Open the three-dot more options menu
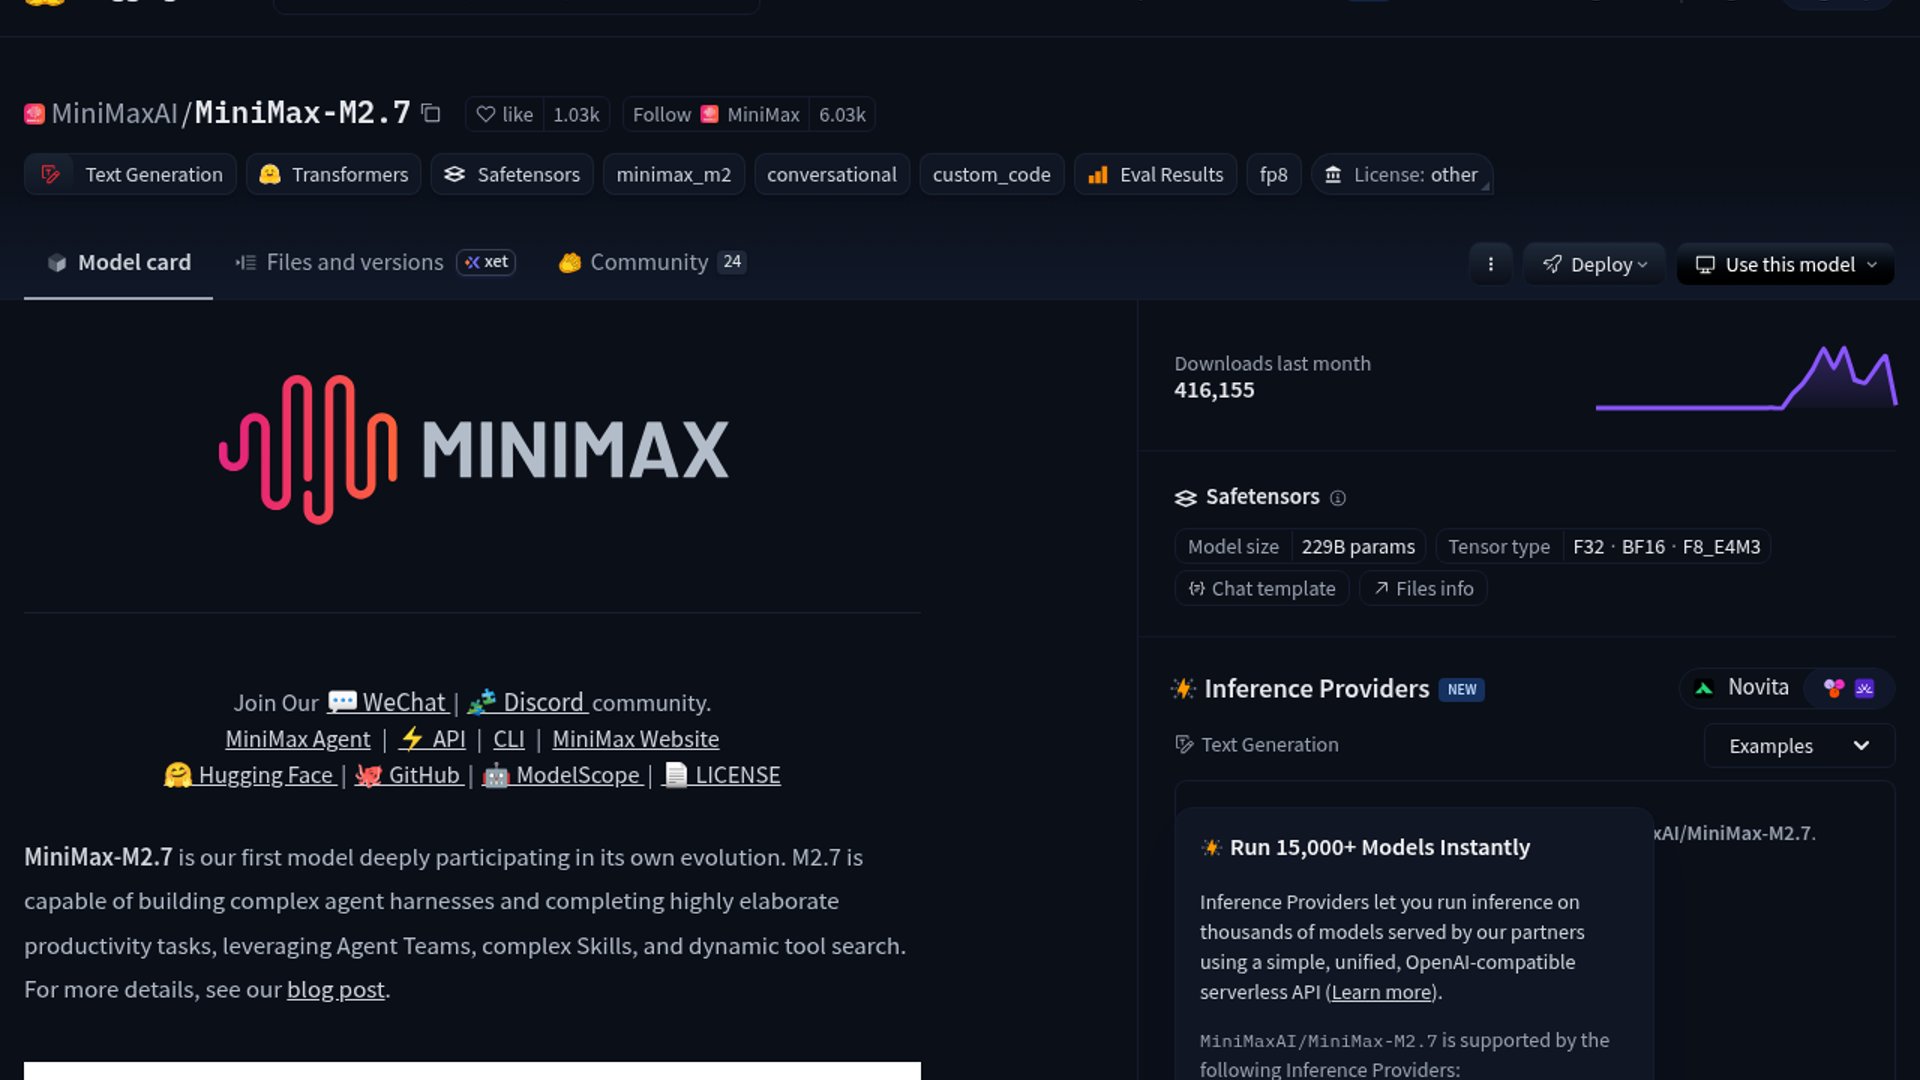This screenshot has width=1920, height=1080. coord(1490,264)
